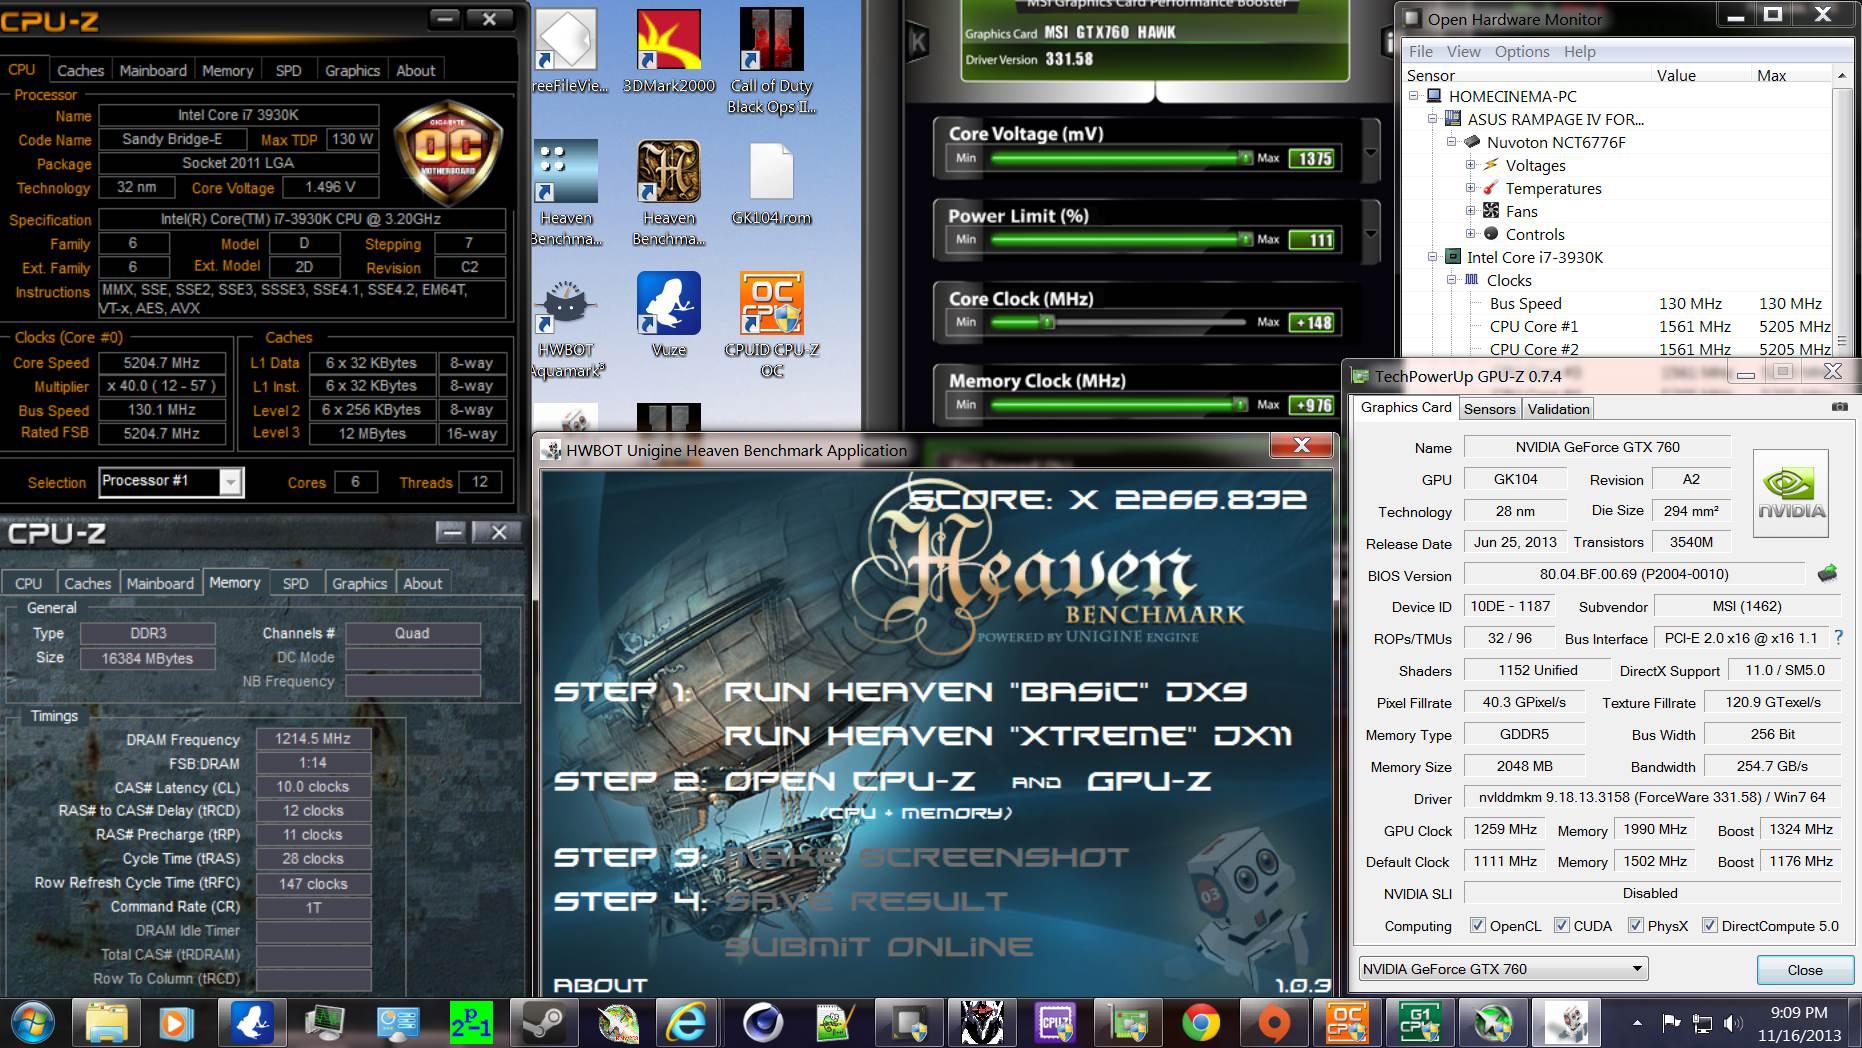Show hidden system tray icons
Image resolution: width=1862 pixels, height=1048 pixels.
coord(1636,1023)
